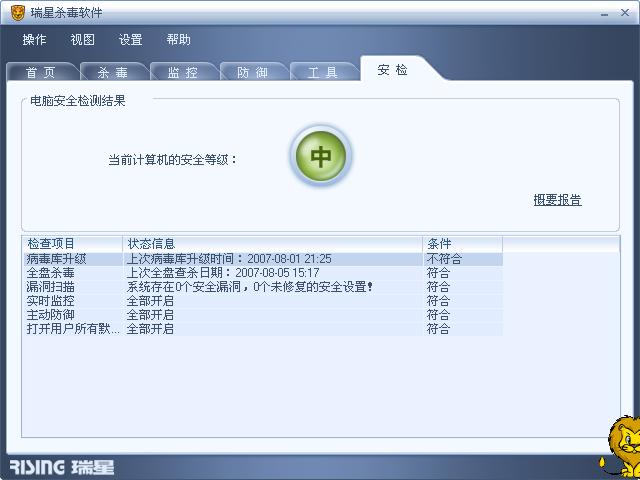Sort by the 状态信息 column header

pos(273,244)
